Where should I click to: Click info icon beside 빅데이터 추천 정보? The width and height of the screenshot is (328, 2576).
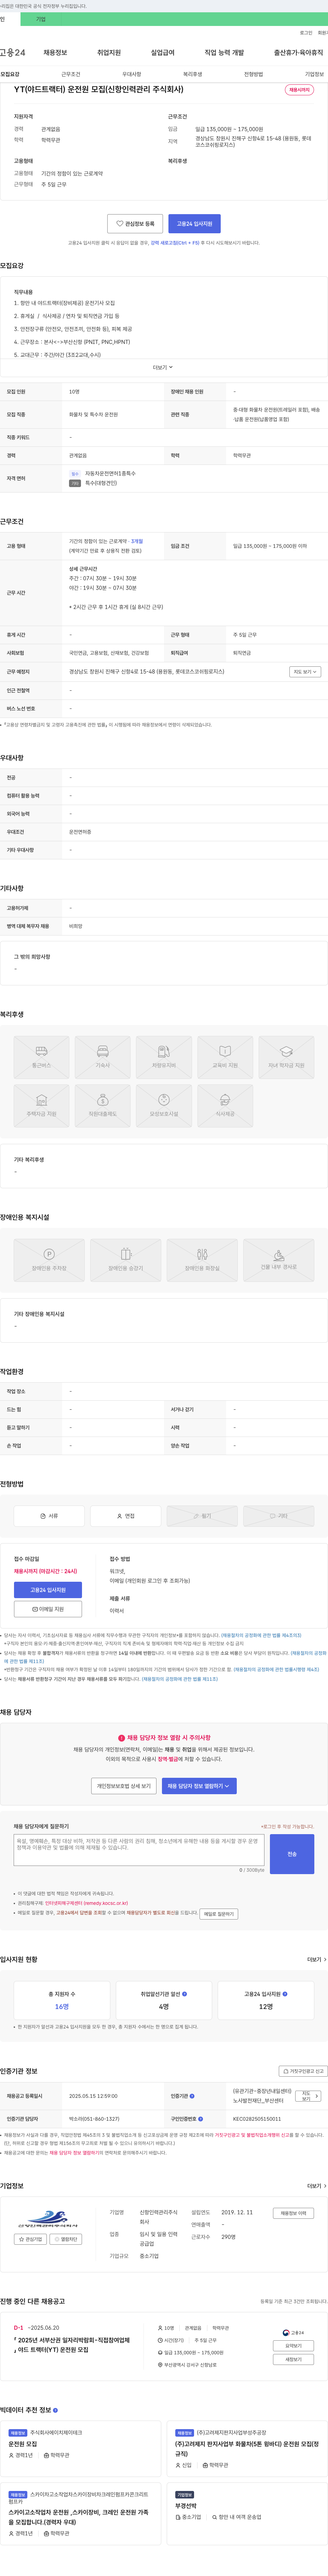click(55, 2410)
